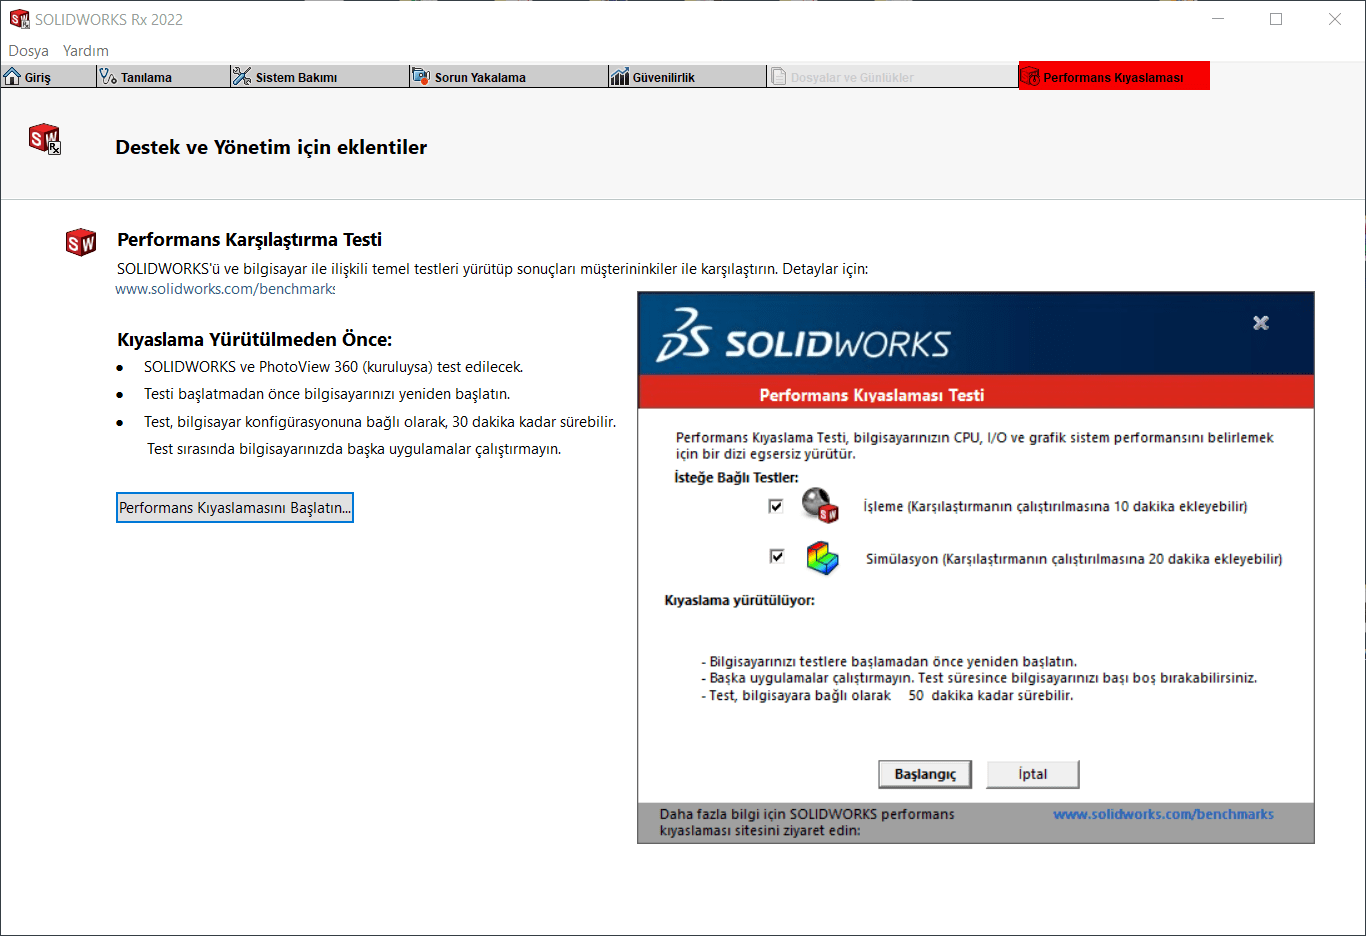Open the Giriş tab

48,77
